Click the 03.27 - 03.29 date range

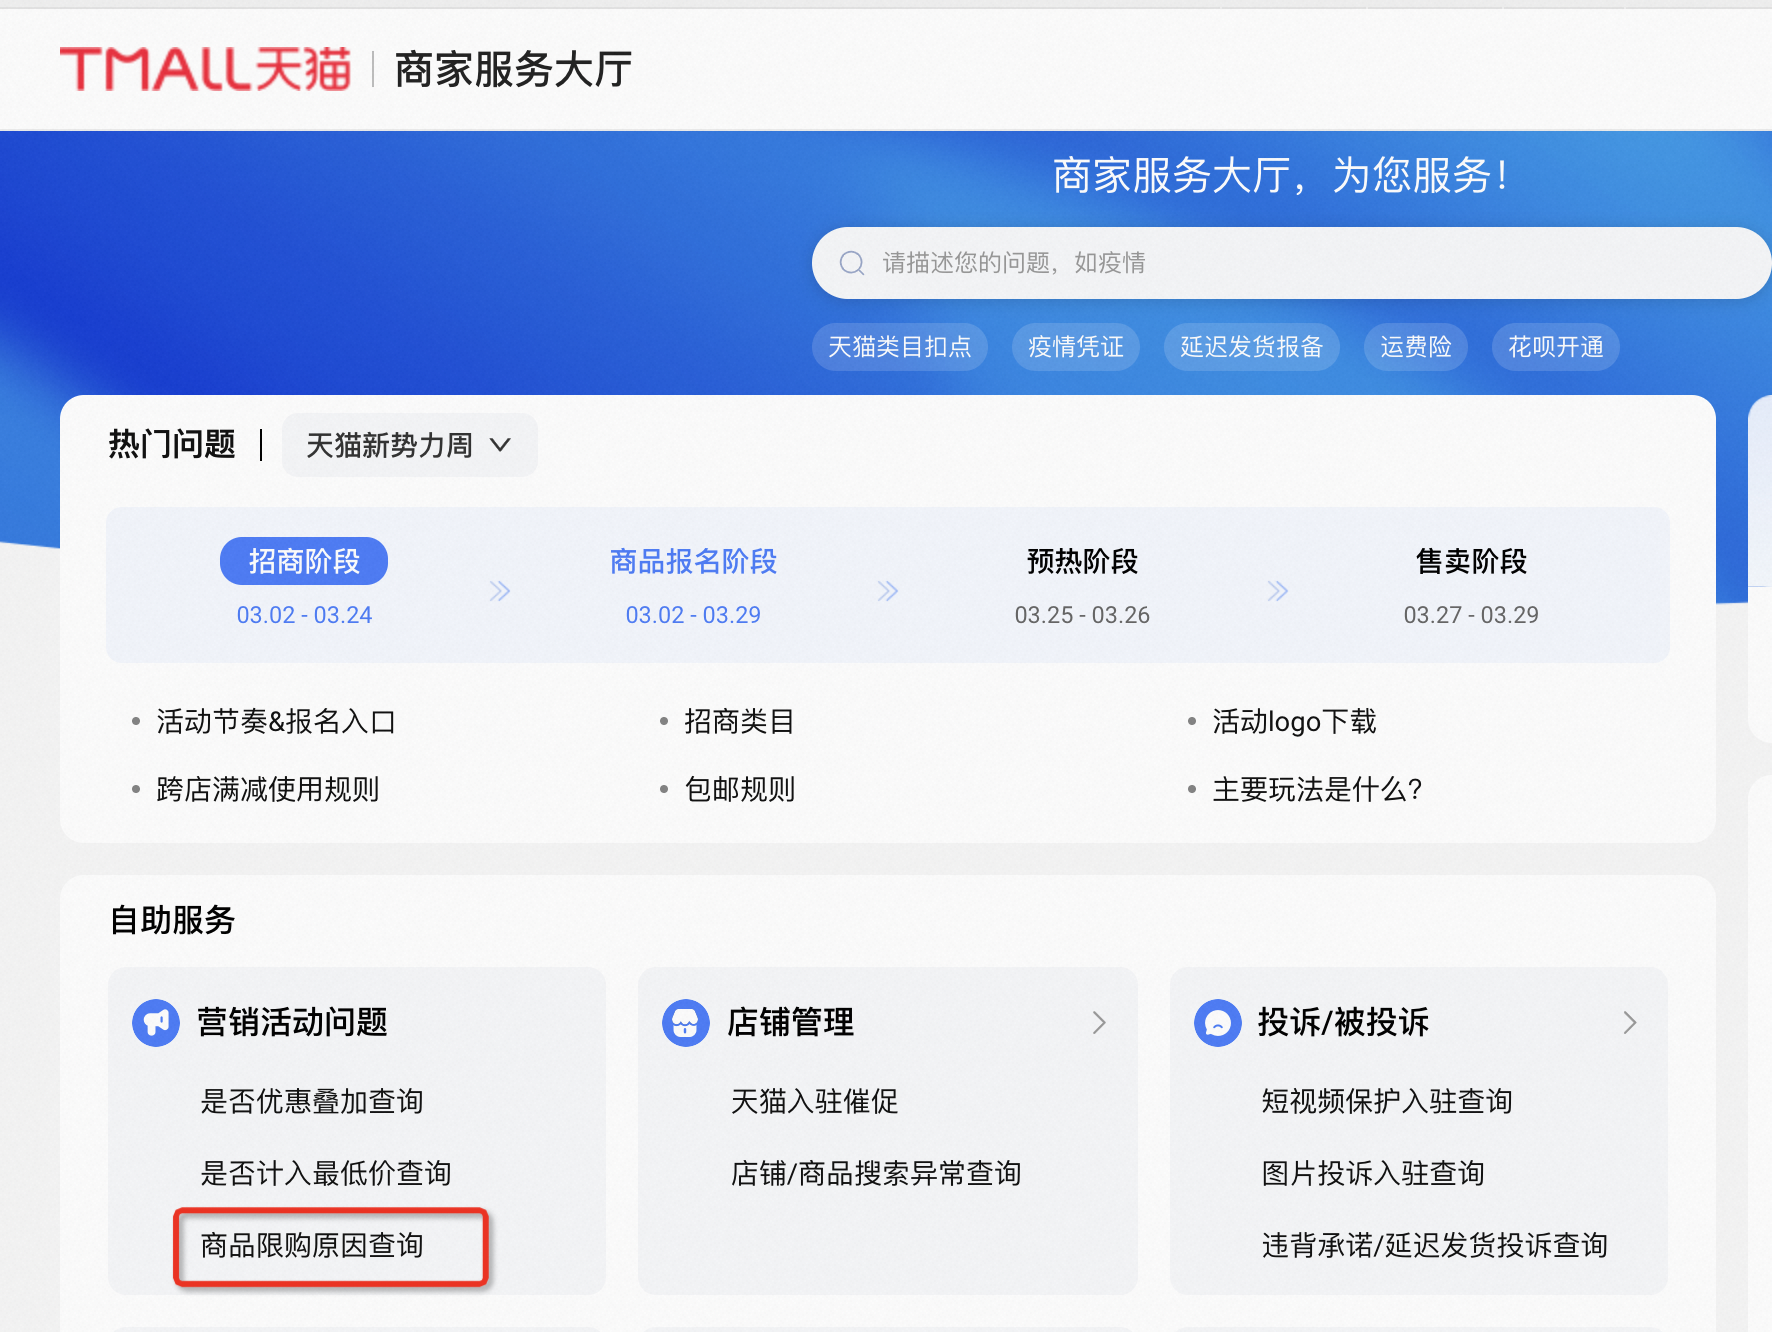pos(1471,615)
